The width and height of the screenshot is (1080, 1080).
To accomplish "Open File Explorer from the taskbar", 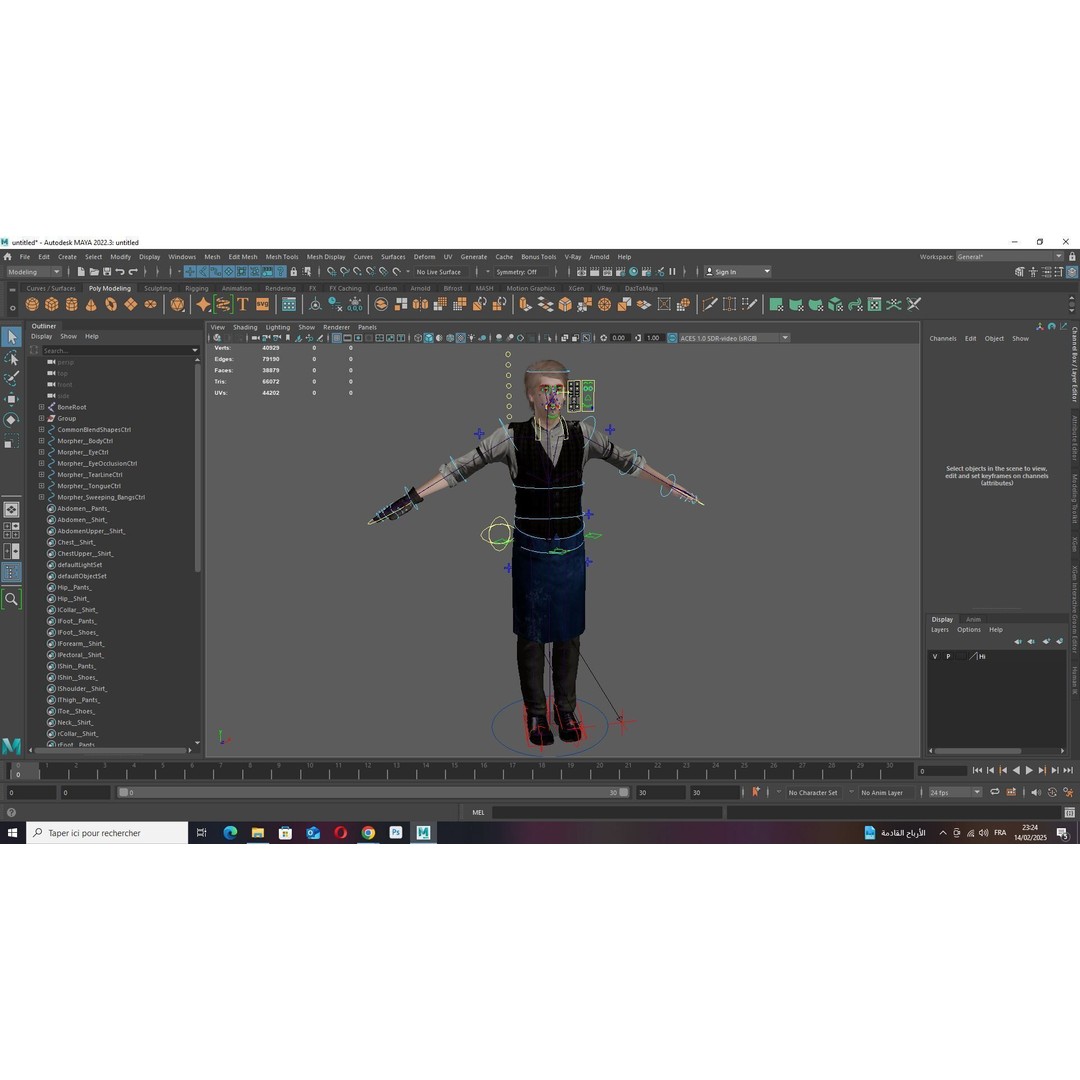I will coord(258,833).
